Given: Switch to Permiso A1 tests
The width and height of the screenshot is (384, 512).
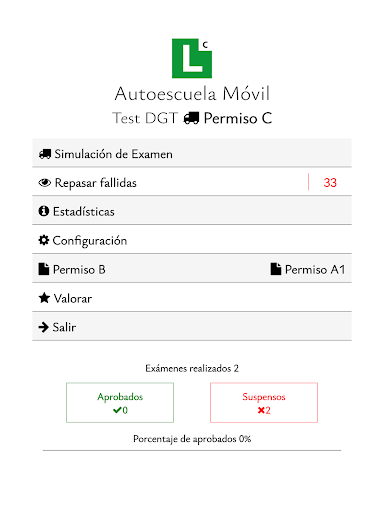Looking at the screenshot, I should click(308, 269).
